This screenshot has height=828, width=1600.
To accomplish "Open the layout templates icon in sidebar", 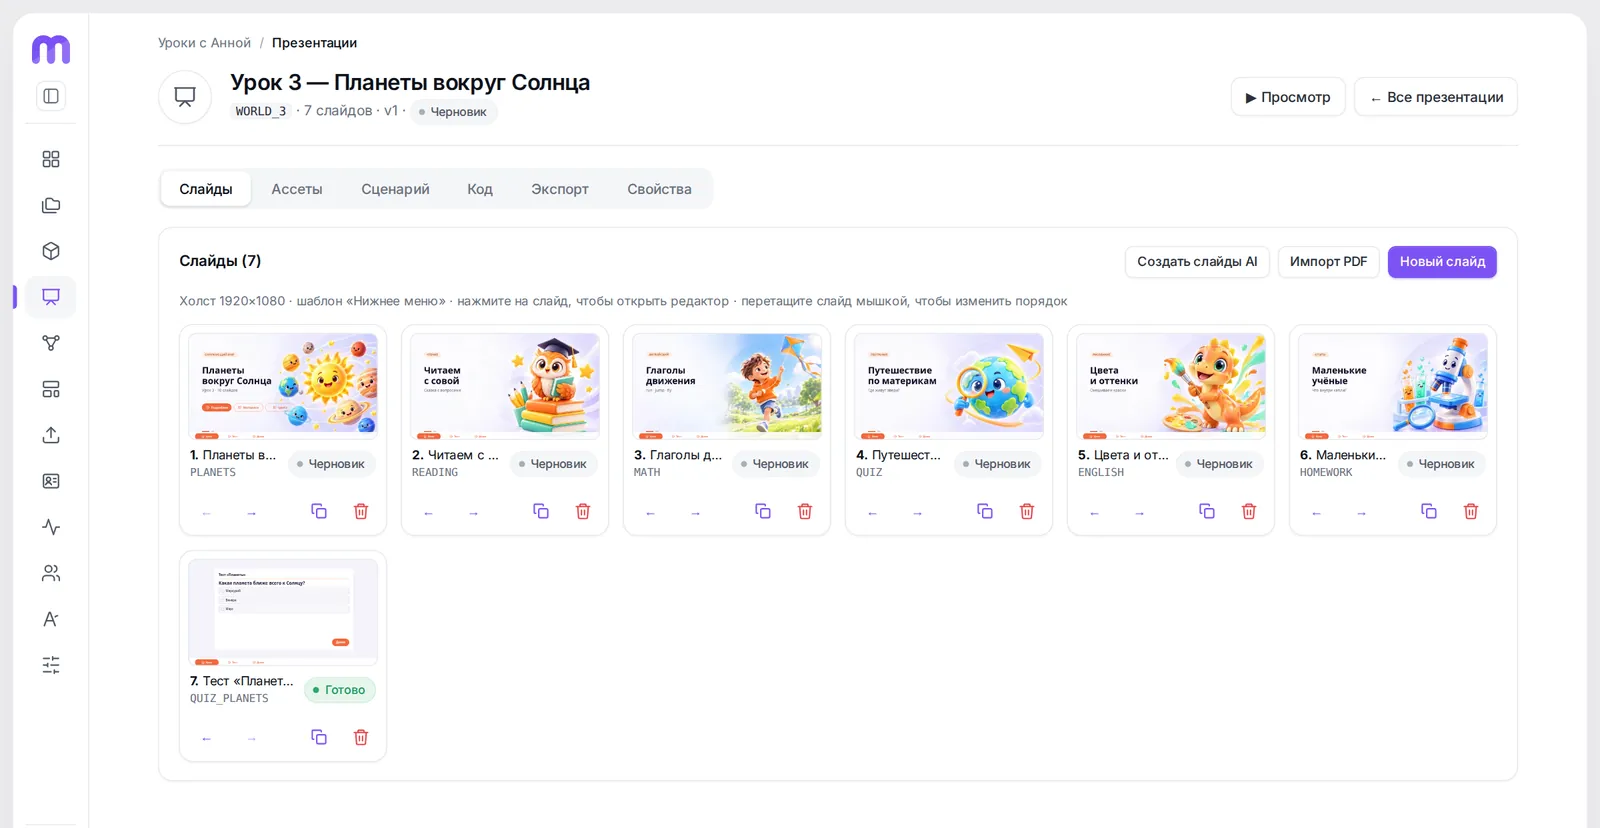I will [x=51, y=389].
